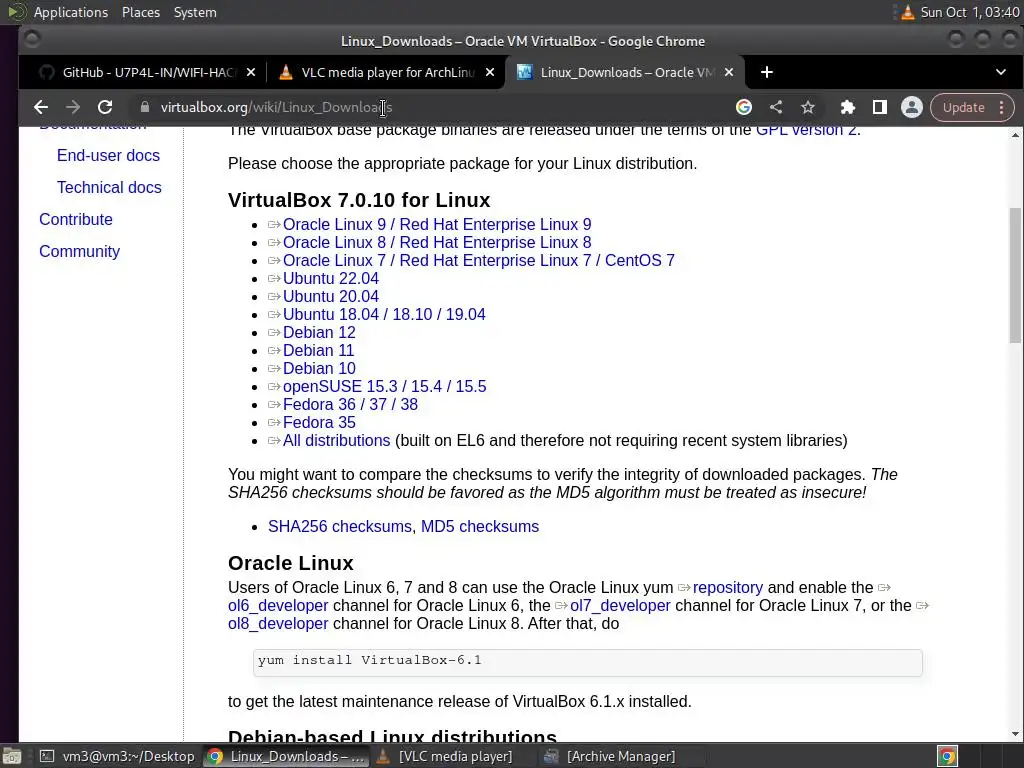The height and width of the screenshot is (768, 1024).
Task: Share this page using share icon
Action: [x=776, y=107]
